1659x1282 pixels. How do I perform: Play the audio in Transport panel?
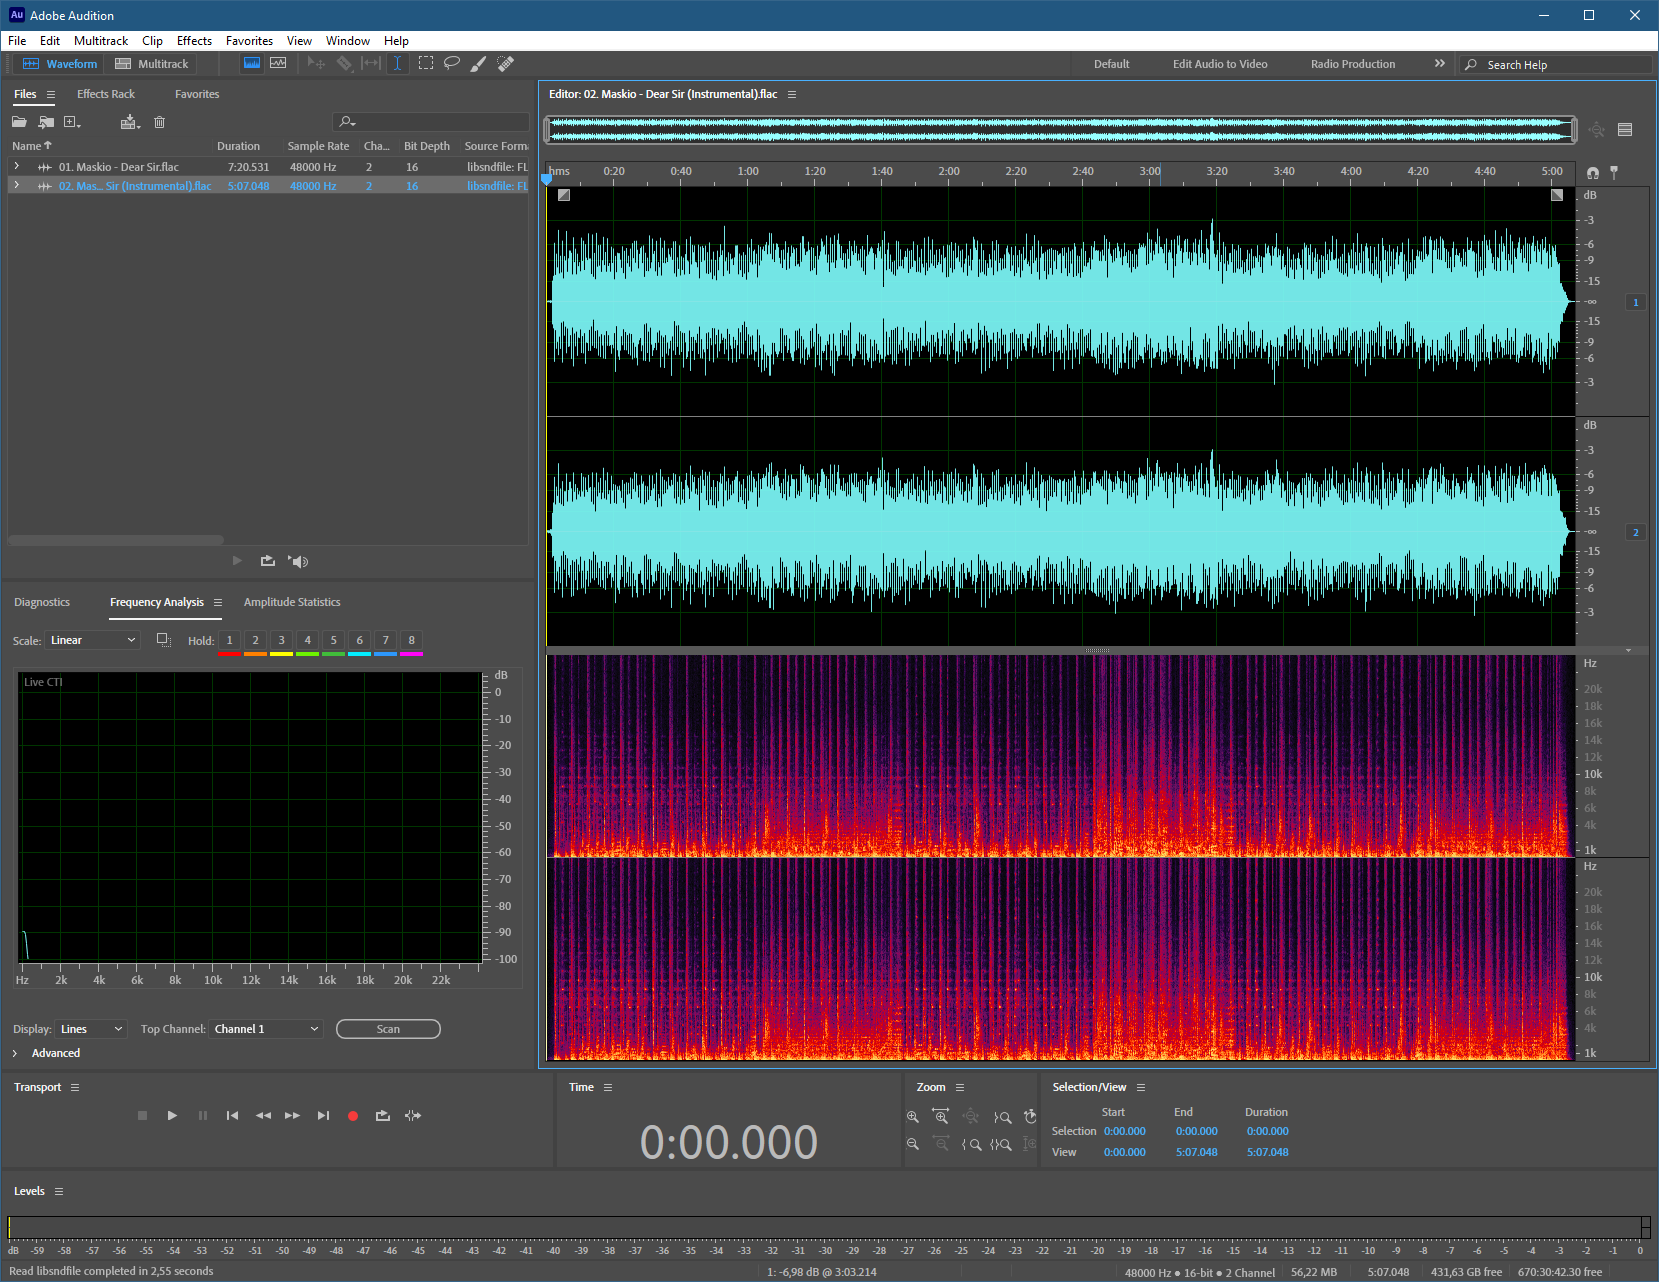[x=172, y=1116]
